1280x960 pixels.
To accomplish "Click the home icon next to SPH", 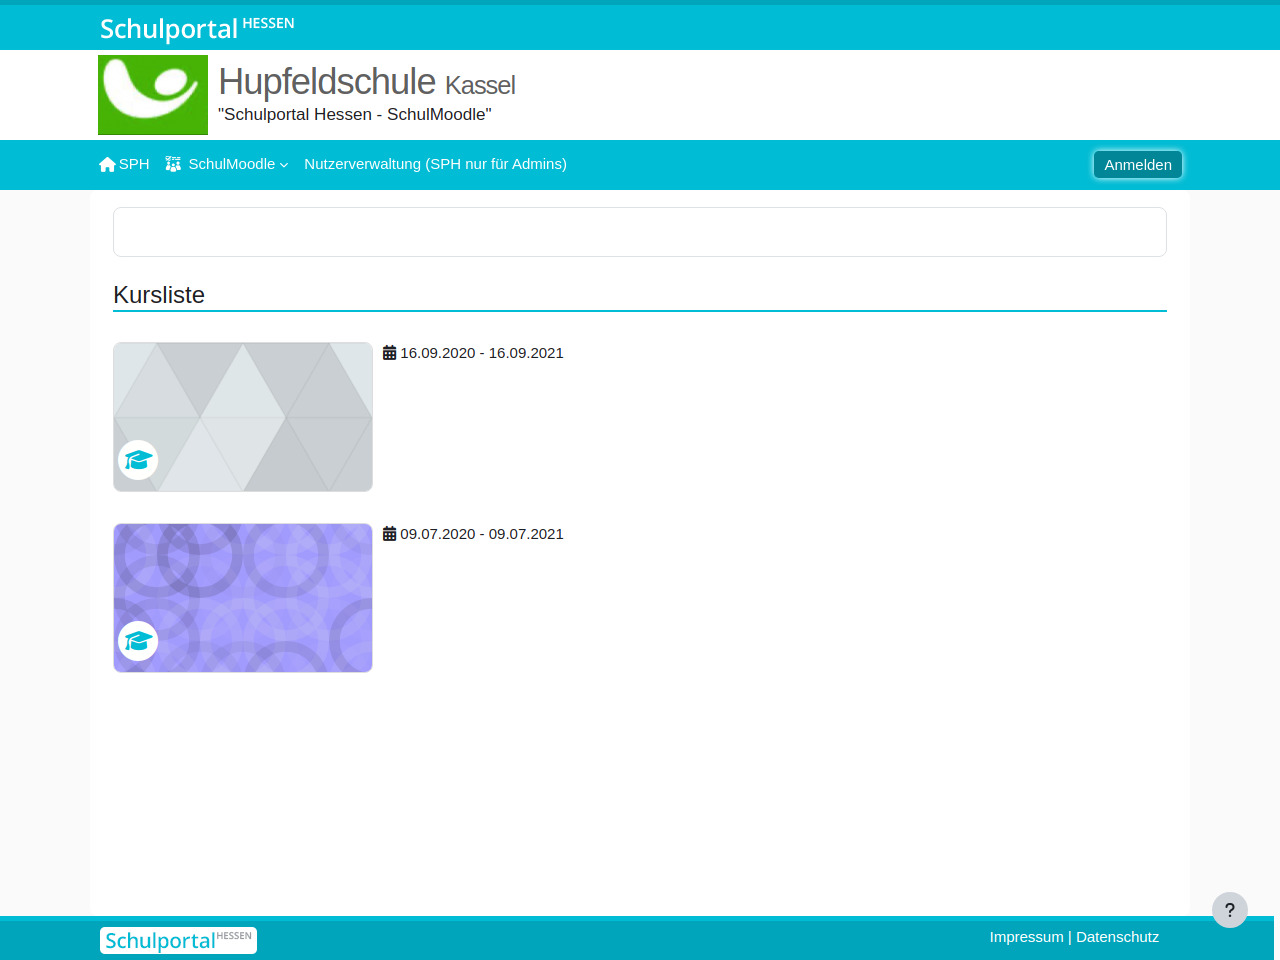I will 107,165.
